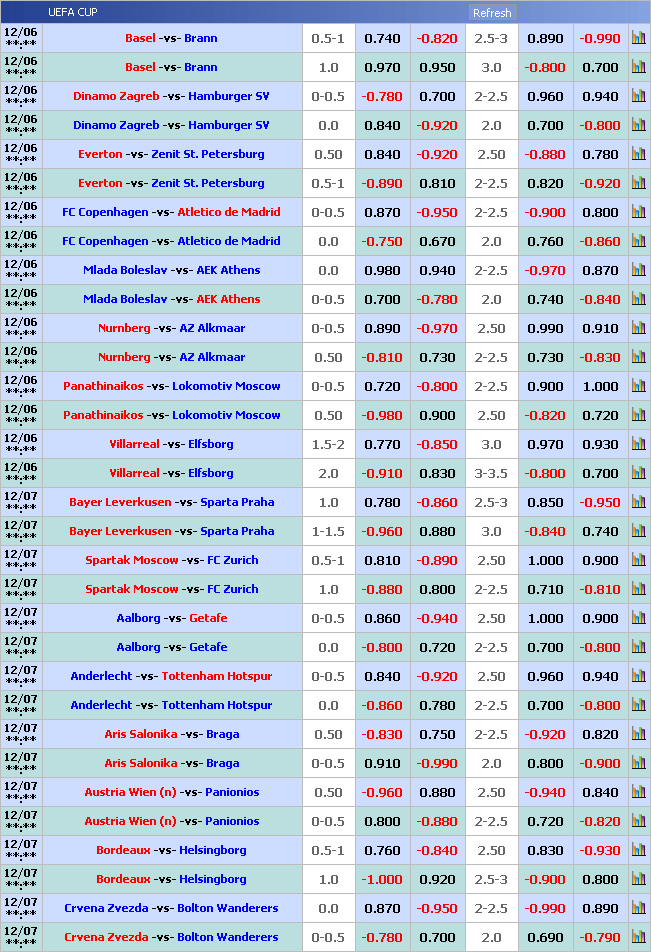Open chart for Crvena Zvezda vs Bolton 0-0.5 row

[x=638, y=937]
